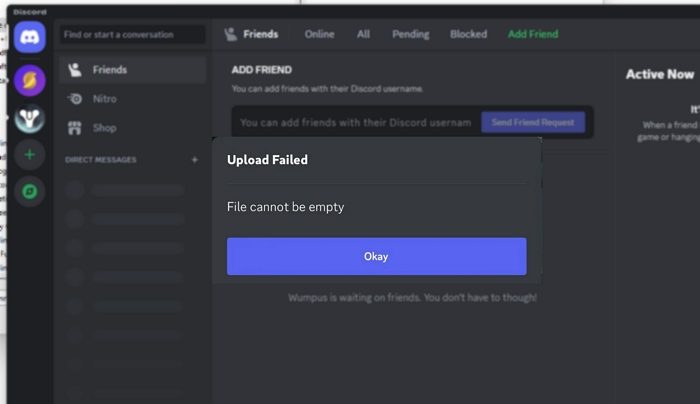Click the first direct message placeholder entry
Viewport: 700px width, 404px height.
[125, 189]
